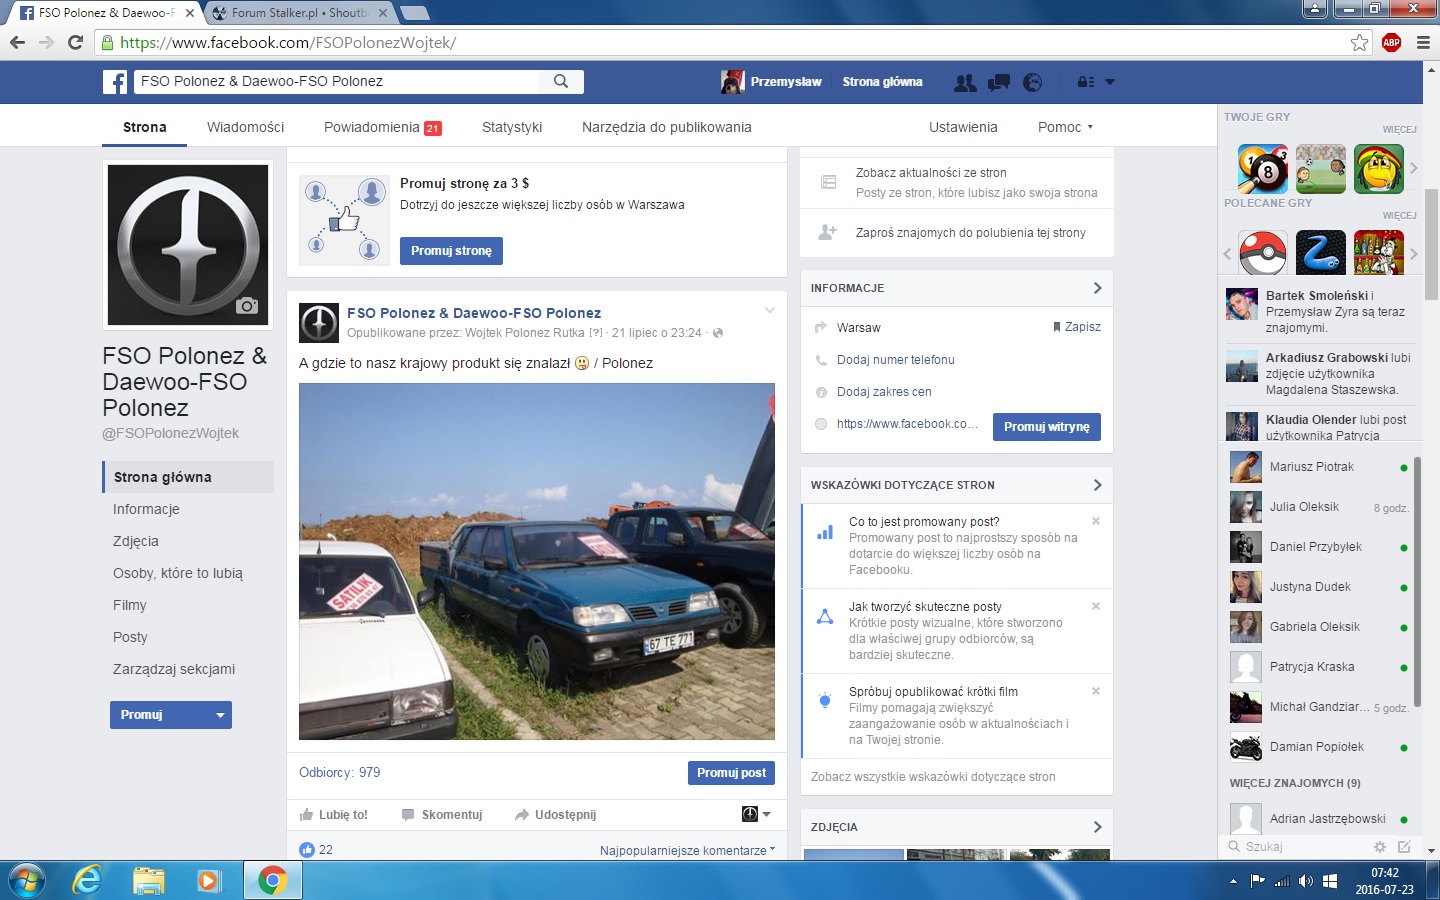The width and height of the screenshot is (1440, 900).
Task: Open friends list settings gear icon
Action: (1380, 846)
